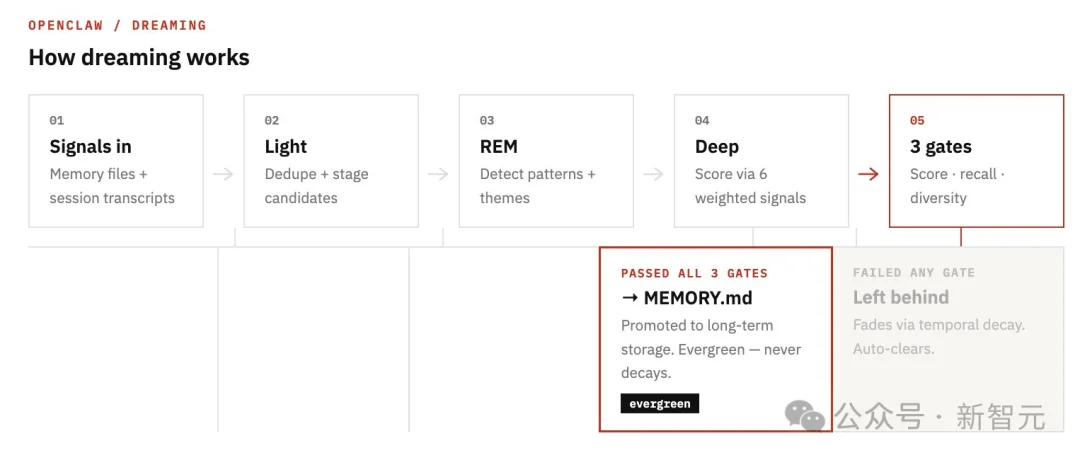Select the Signals in step card
This screenshot has height=460, width=1080.
pyautogui.click(x=116, y=161)
